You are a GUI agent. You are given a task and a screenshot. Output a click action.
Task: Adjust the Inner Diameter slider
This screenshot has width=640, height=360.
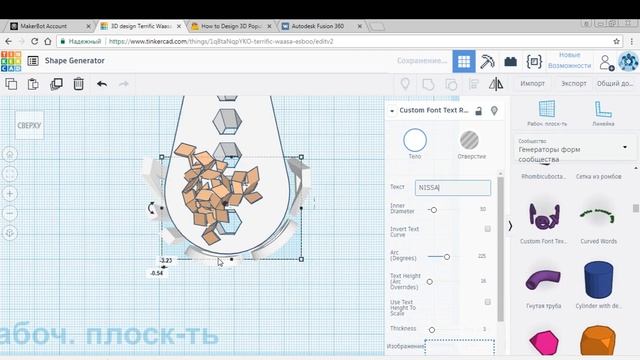click(433, 210)
